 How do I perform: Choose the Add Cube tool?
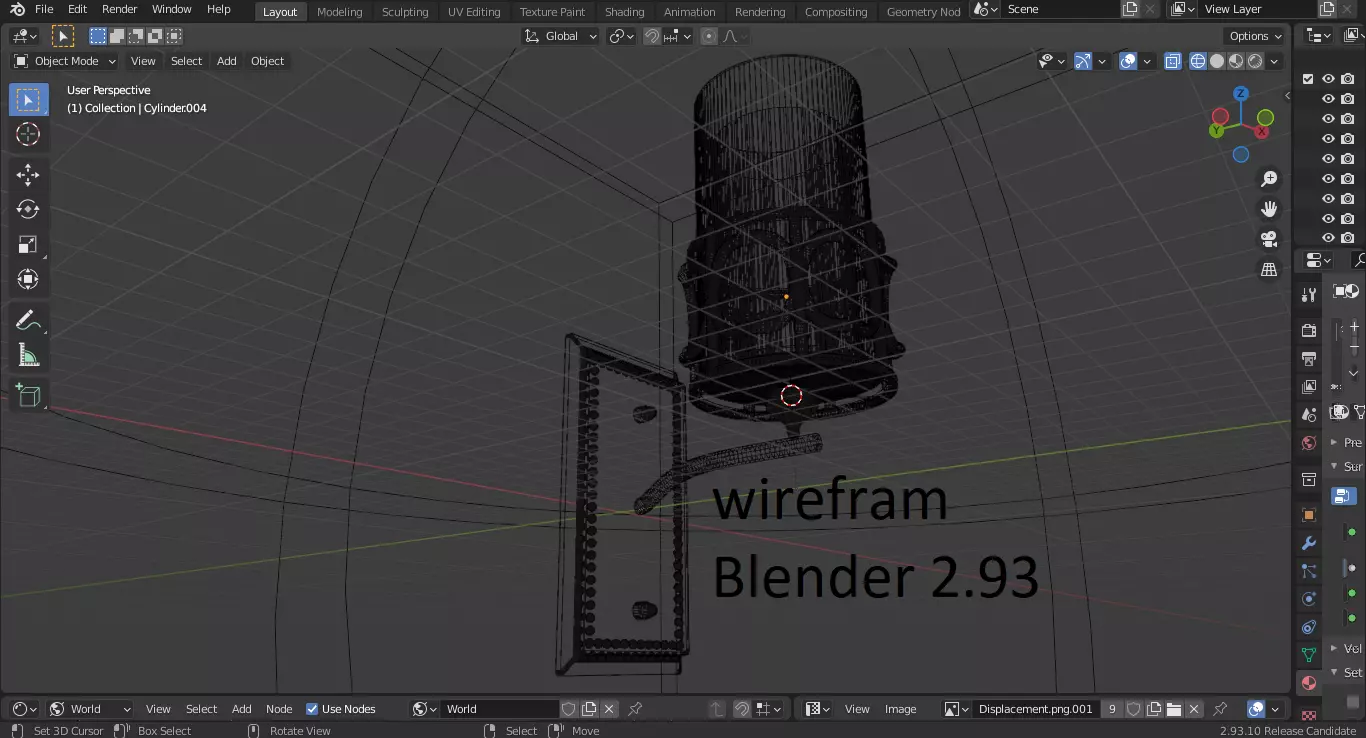[28, 395]
